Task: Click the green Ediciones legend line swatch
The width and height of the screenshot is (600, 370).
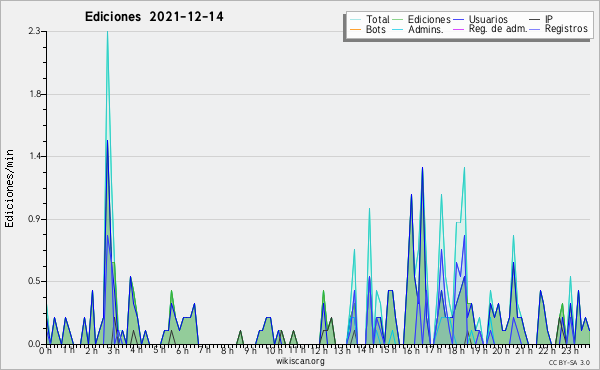Action: click(x=398, y=19)
